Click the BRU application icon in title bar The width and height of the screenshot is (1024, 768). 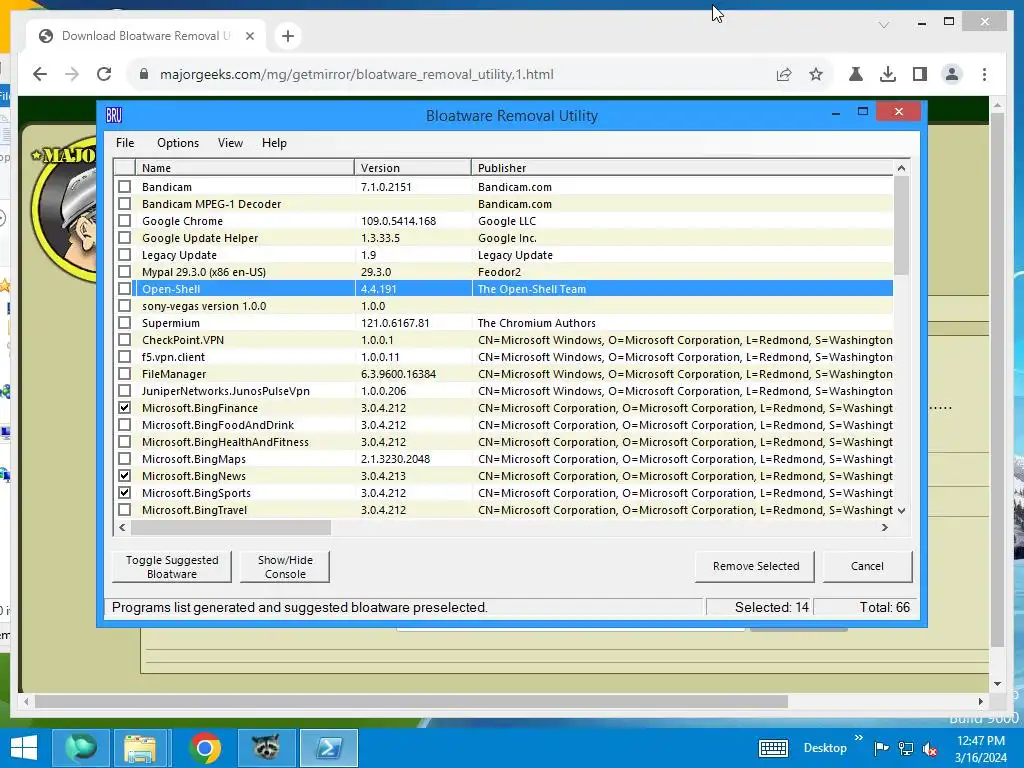114,116
